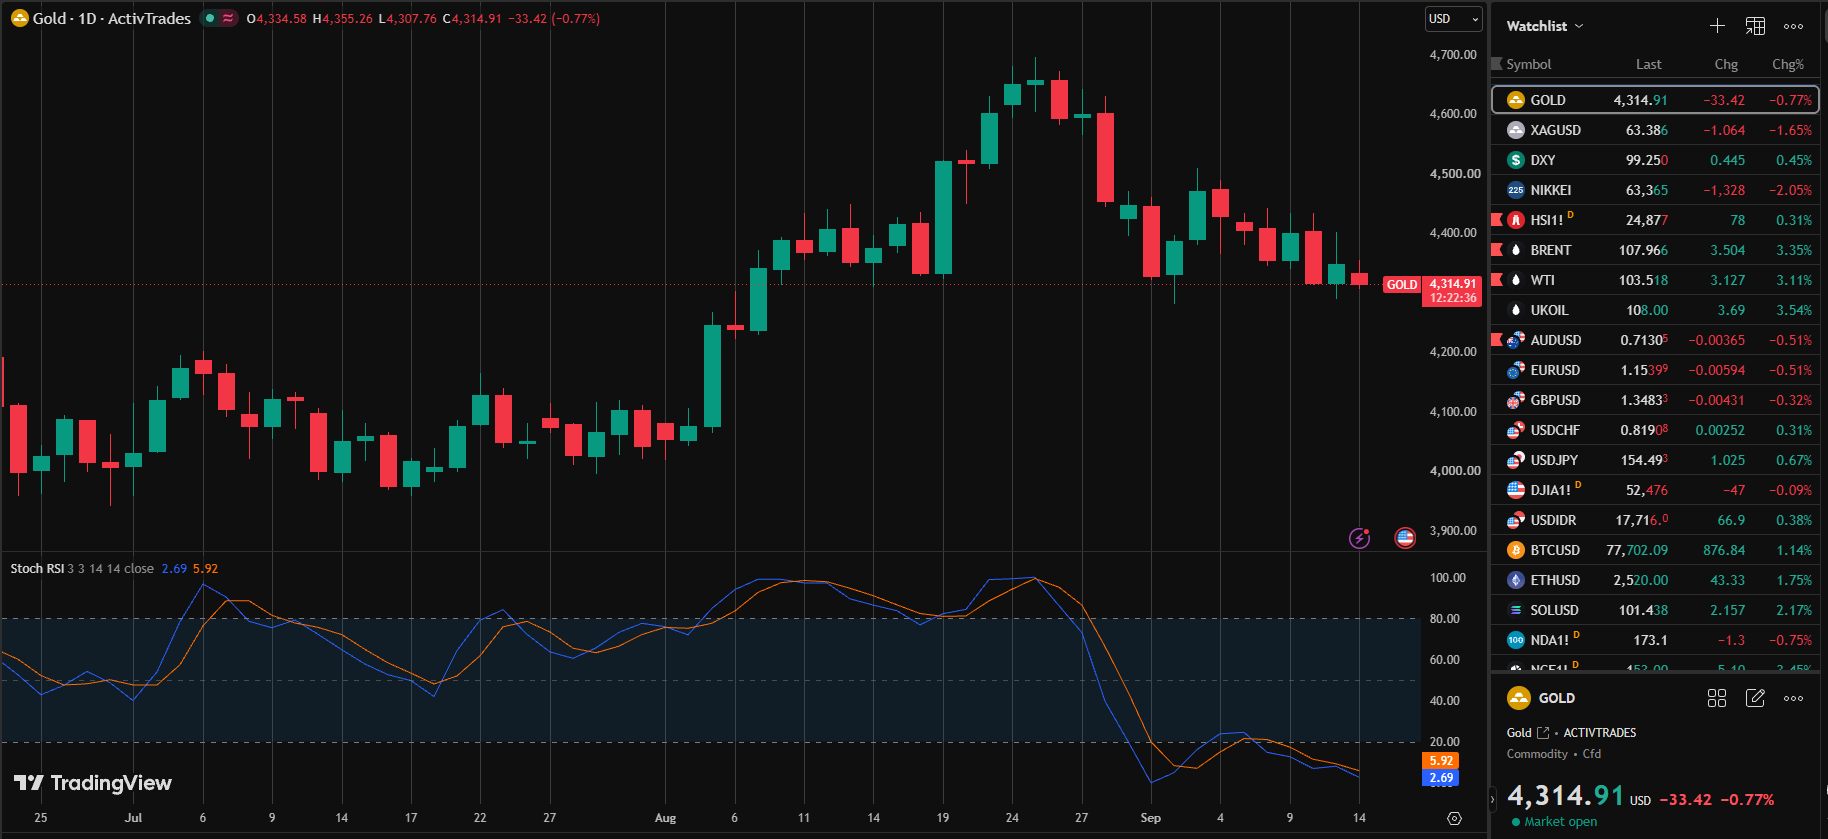This screenshot has width=1828, height=839.
Task: Open watchlist advanced view table icon
Action: tap(1755, 26)
